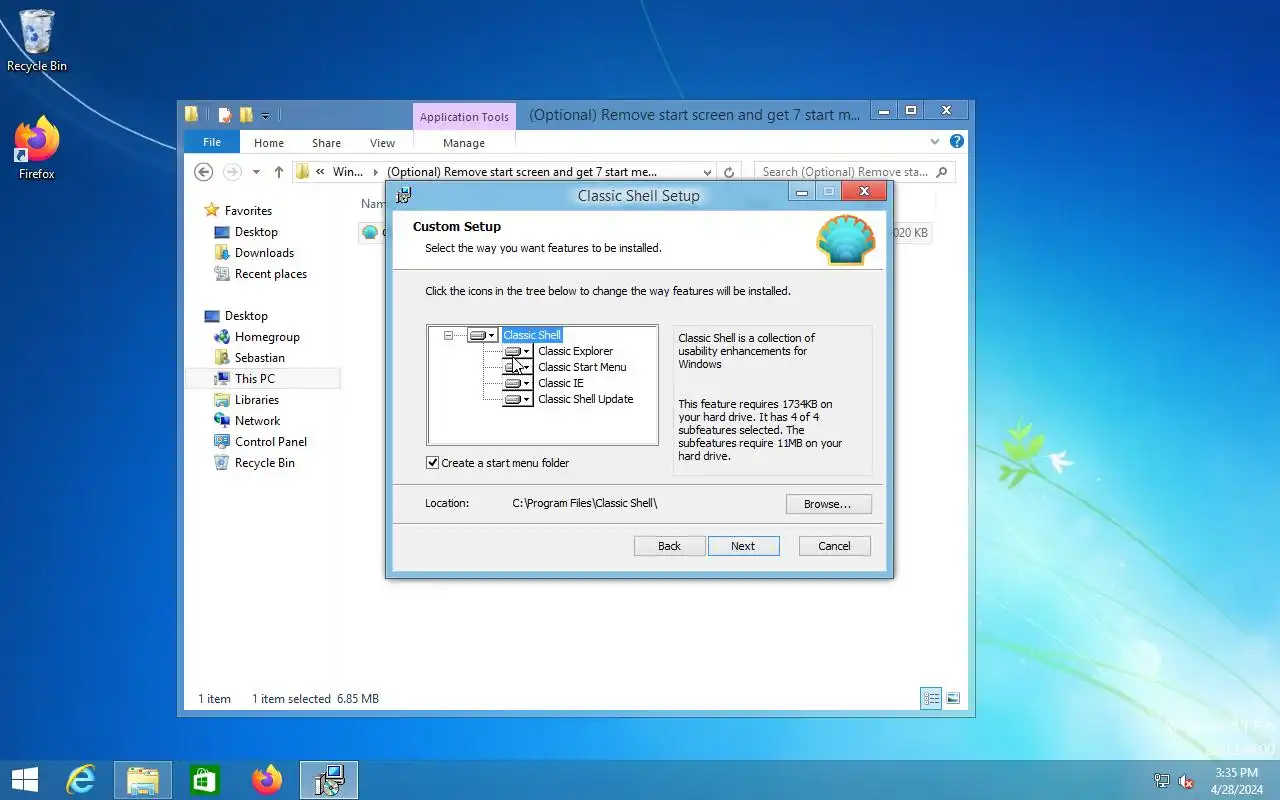The image size is (1280, 800).
Task: Click the Application Tools contextual tab
Action: [464, 117]
